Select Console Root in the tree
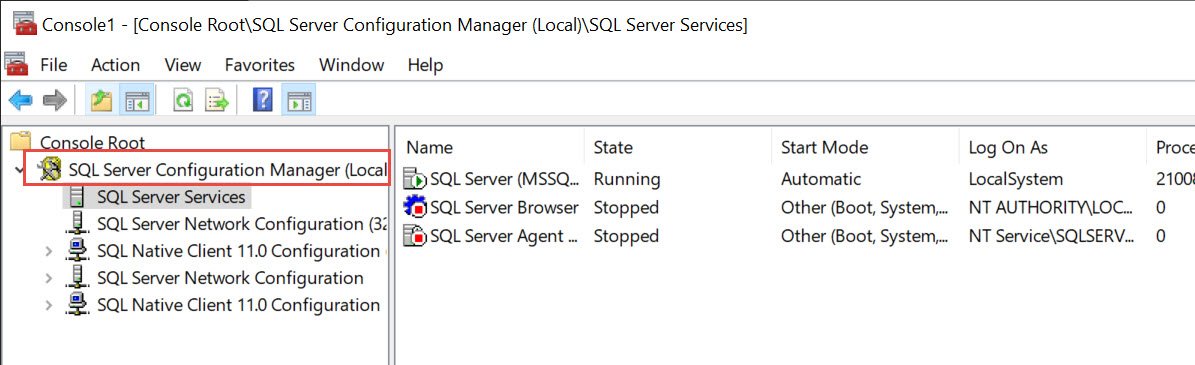The image size is (1195, 365). coord(92,142)
